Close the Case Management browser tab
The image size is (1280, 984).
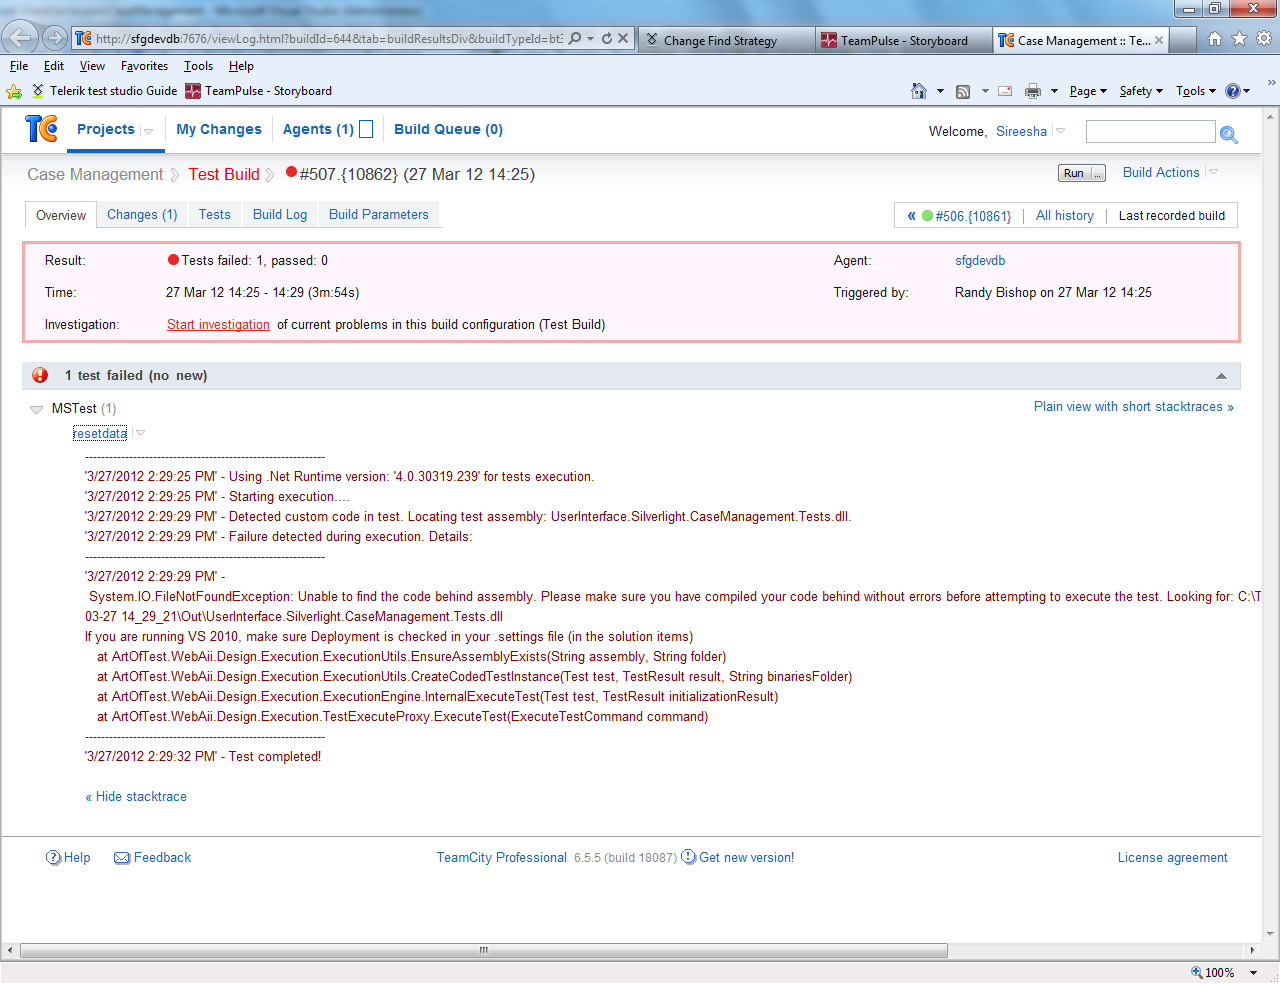coord(1159,40)
